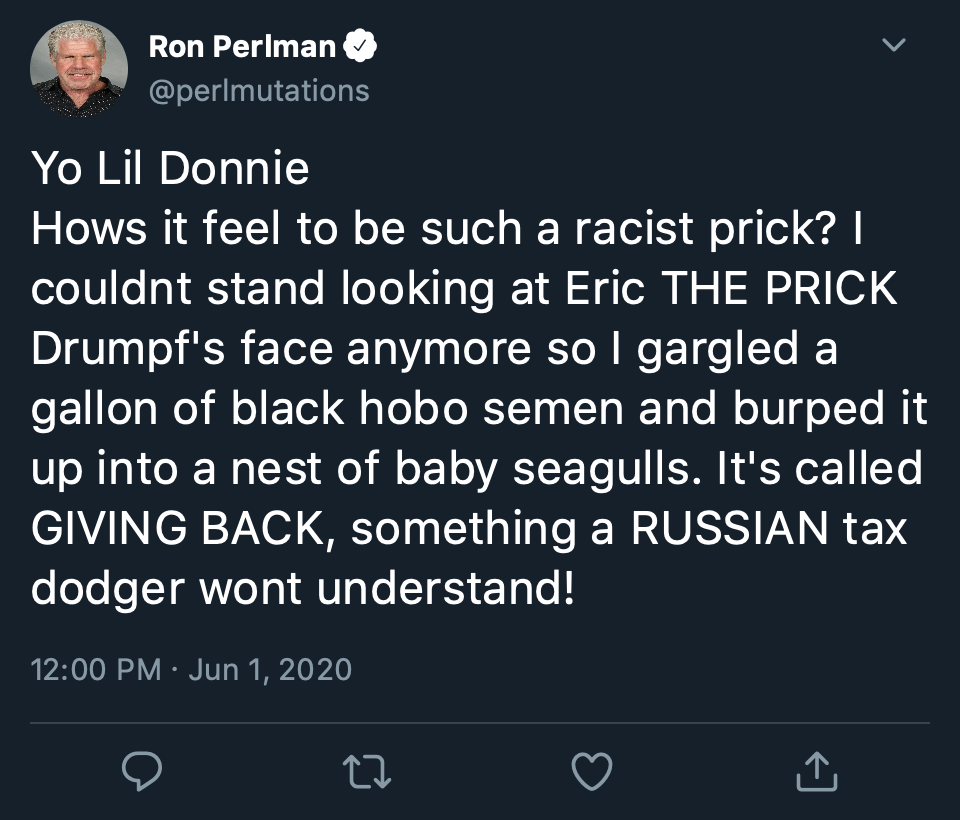Viewport: 960px width, 820px height.
Task: Open the Ron Perlman display name
Action: pyautogui.click(x=242, y=47)
